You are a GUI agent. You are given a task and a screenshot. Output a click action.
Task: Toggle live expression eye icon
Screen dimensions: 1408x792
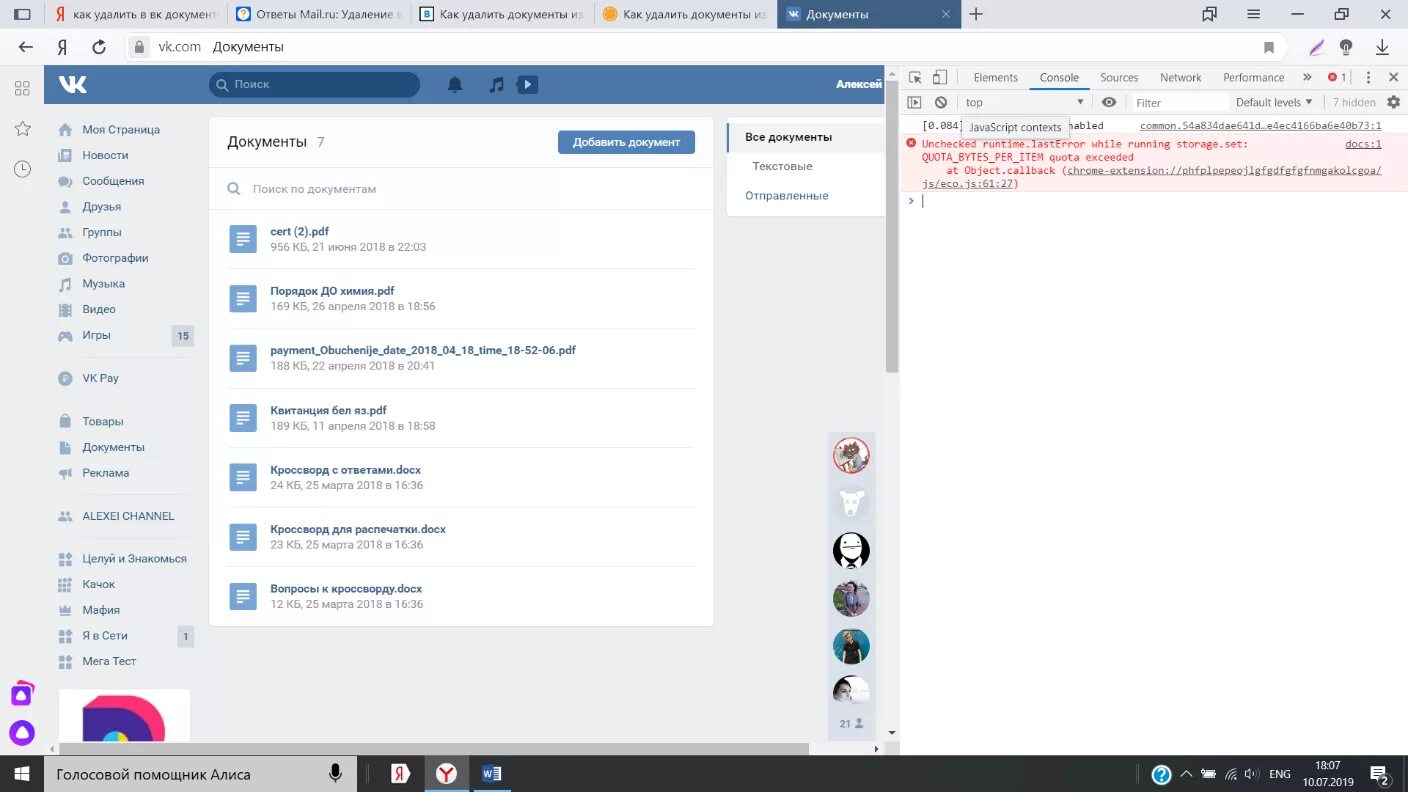tap(1109, 102)
